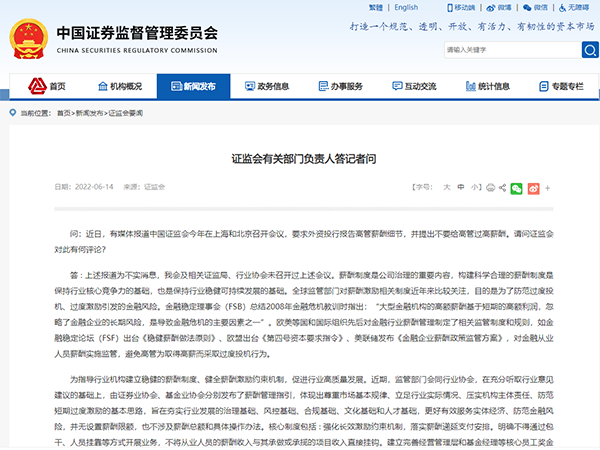Click 新闻发布 in the breadcrumb path
The width and height of the screenshot is (600, 450).
pyautogui.click(x=88, y=113)
